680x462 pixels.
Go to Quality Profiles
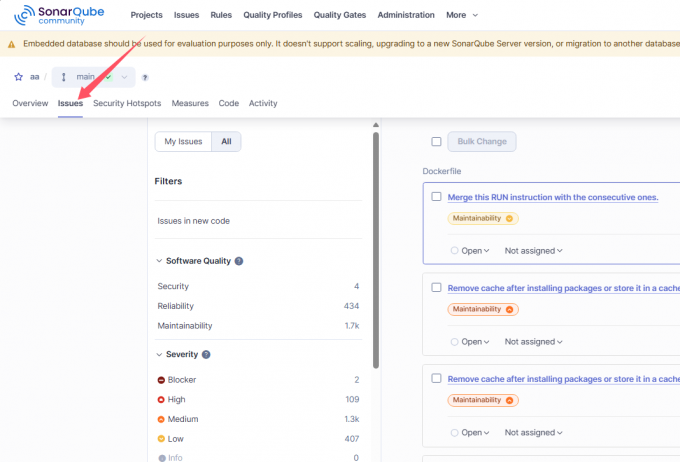(273, 15)
